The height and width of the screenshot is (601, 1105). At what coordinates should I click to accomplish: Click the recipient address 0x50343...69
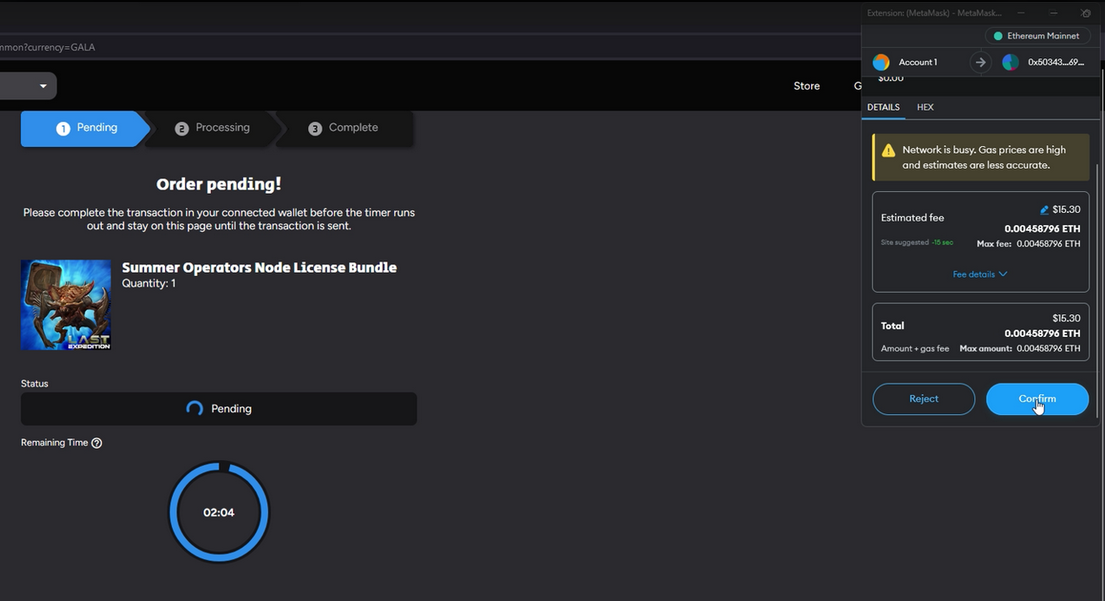coord(1056,62)
